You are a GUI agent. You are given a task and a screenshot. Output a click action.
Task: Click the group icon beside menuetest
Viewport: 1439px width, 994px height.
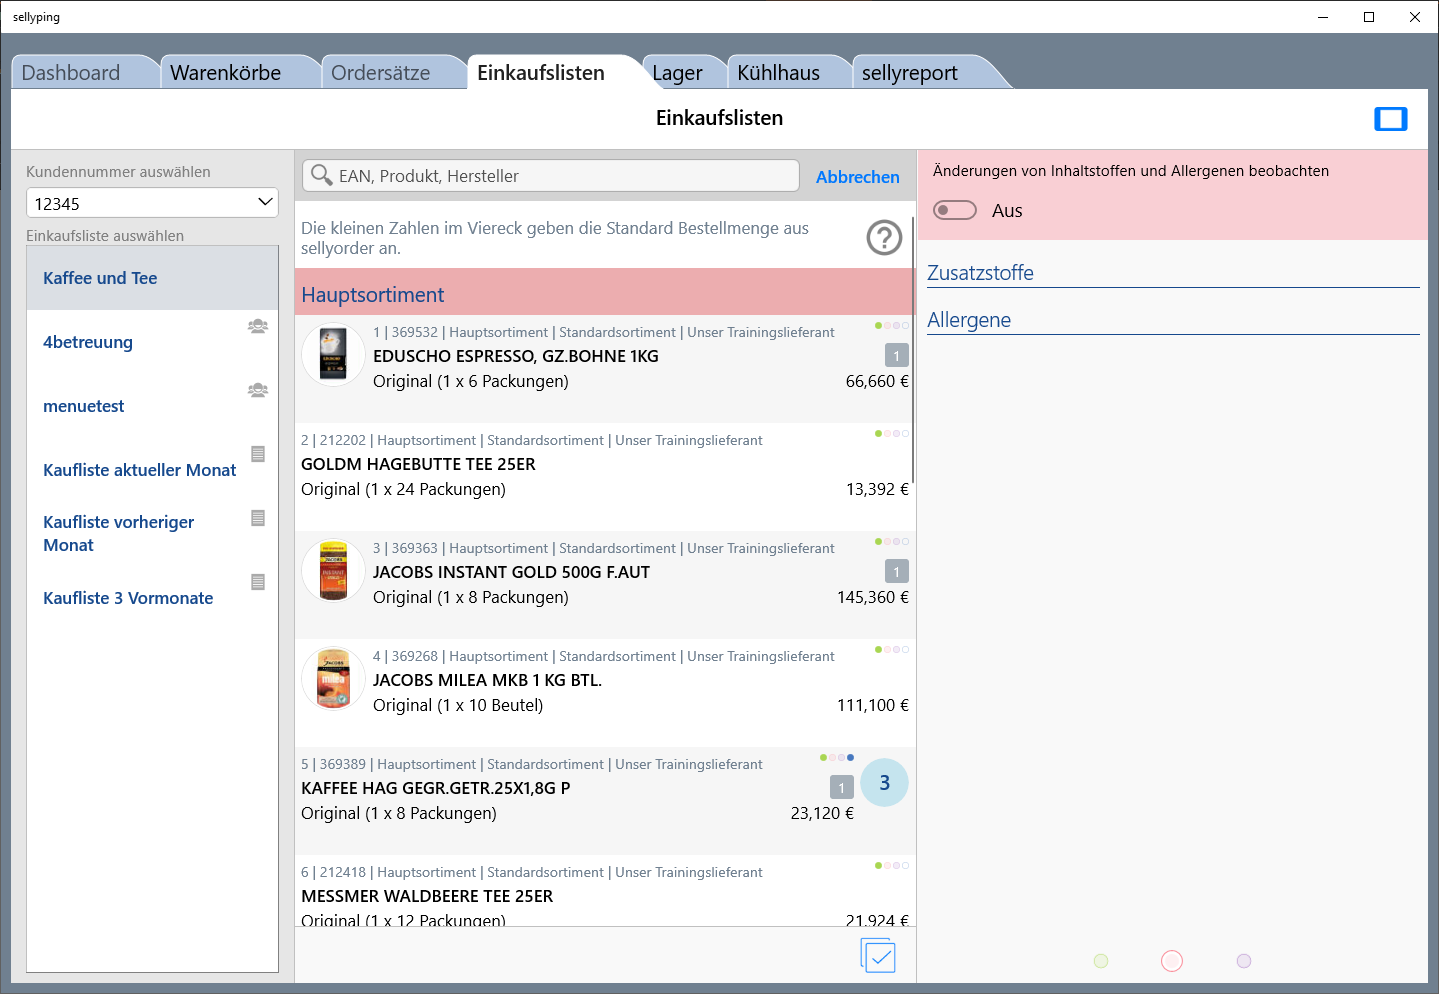click(258, 390)
